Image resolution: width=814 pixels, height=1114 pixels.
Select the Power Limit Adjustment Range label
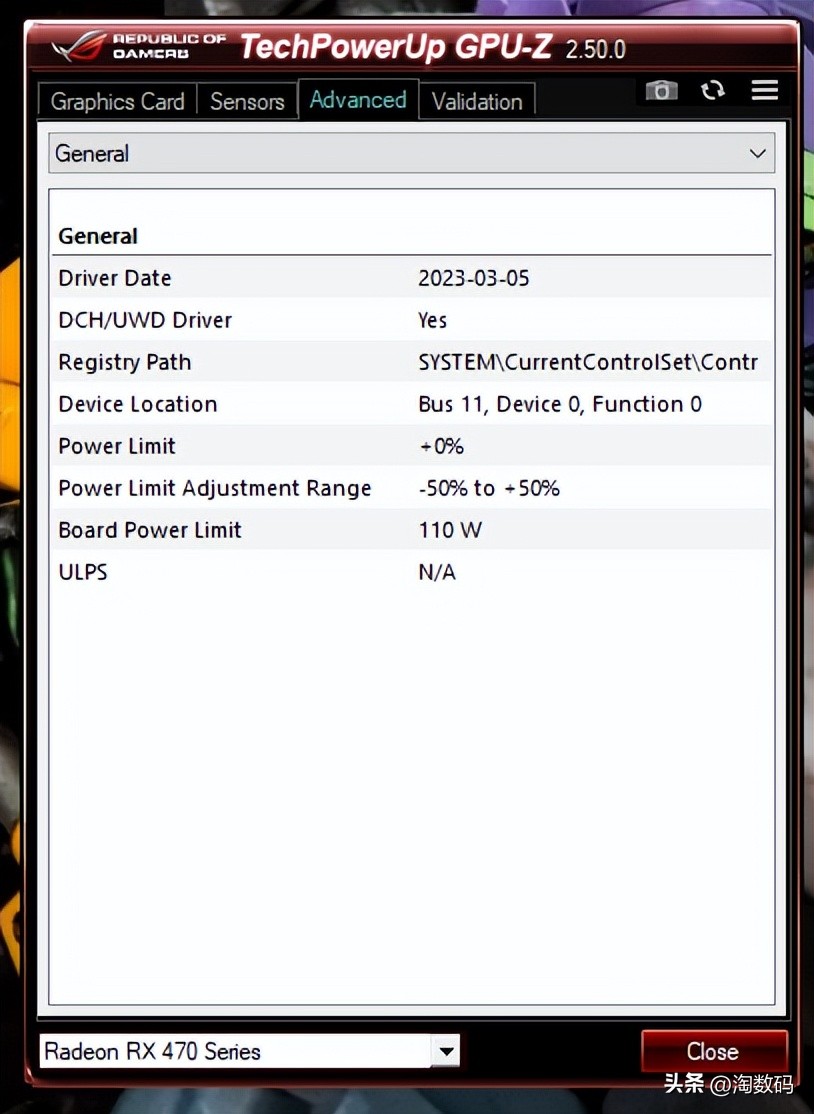point(215,488)
